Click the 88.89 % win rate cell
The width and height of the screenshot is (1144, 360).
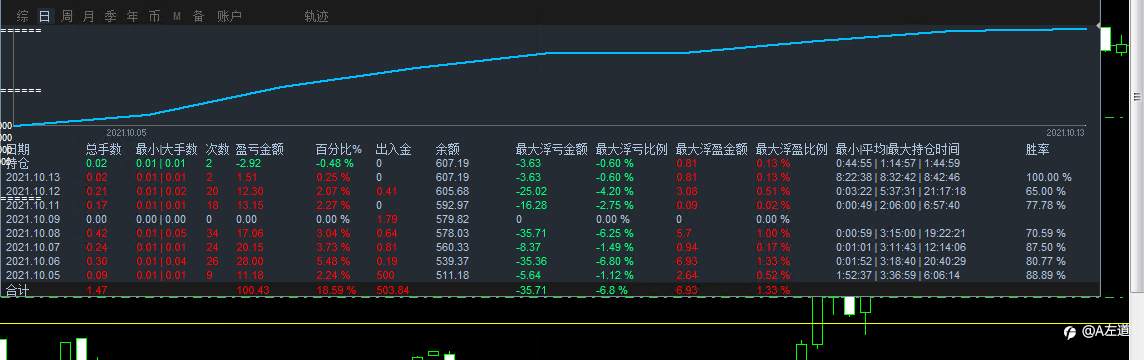tap(1046, 275)
